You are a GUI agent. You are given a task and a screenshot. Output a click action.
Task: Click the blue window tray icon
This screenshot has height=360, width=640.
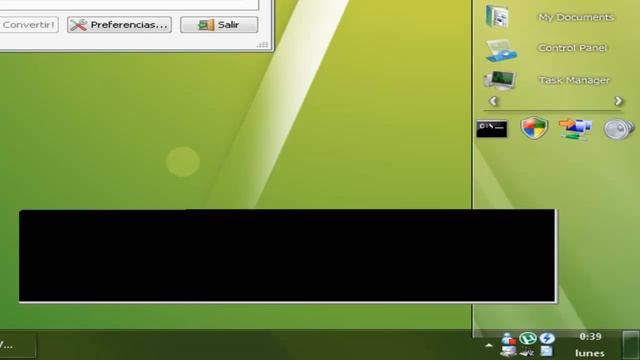click(547, 351)
